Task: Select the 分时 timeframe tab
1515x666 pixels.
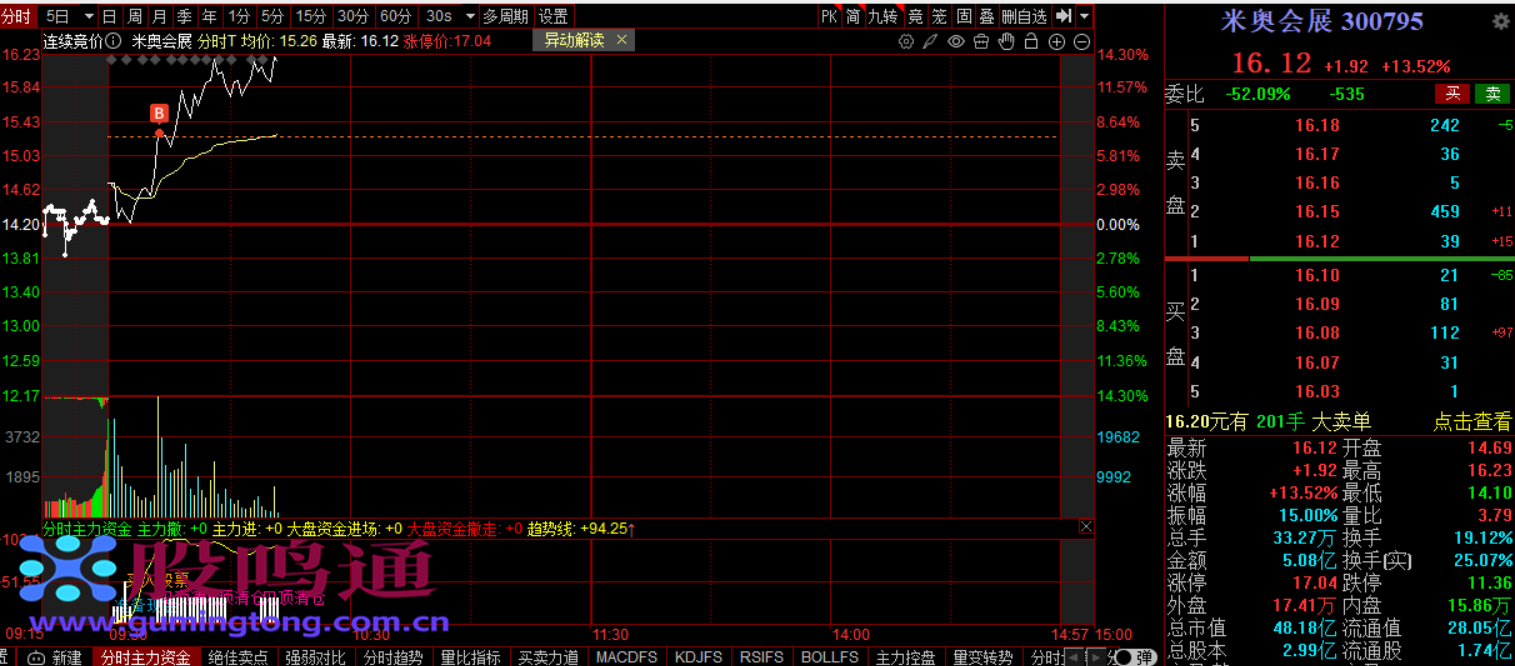Action: point(17,16)
